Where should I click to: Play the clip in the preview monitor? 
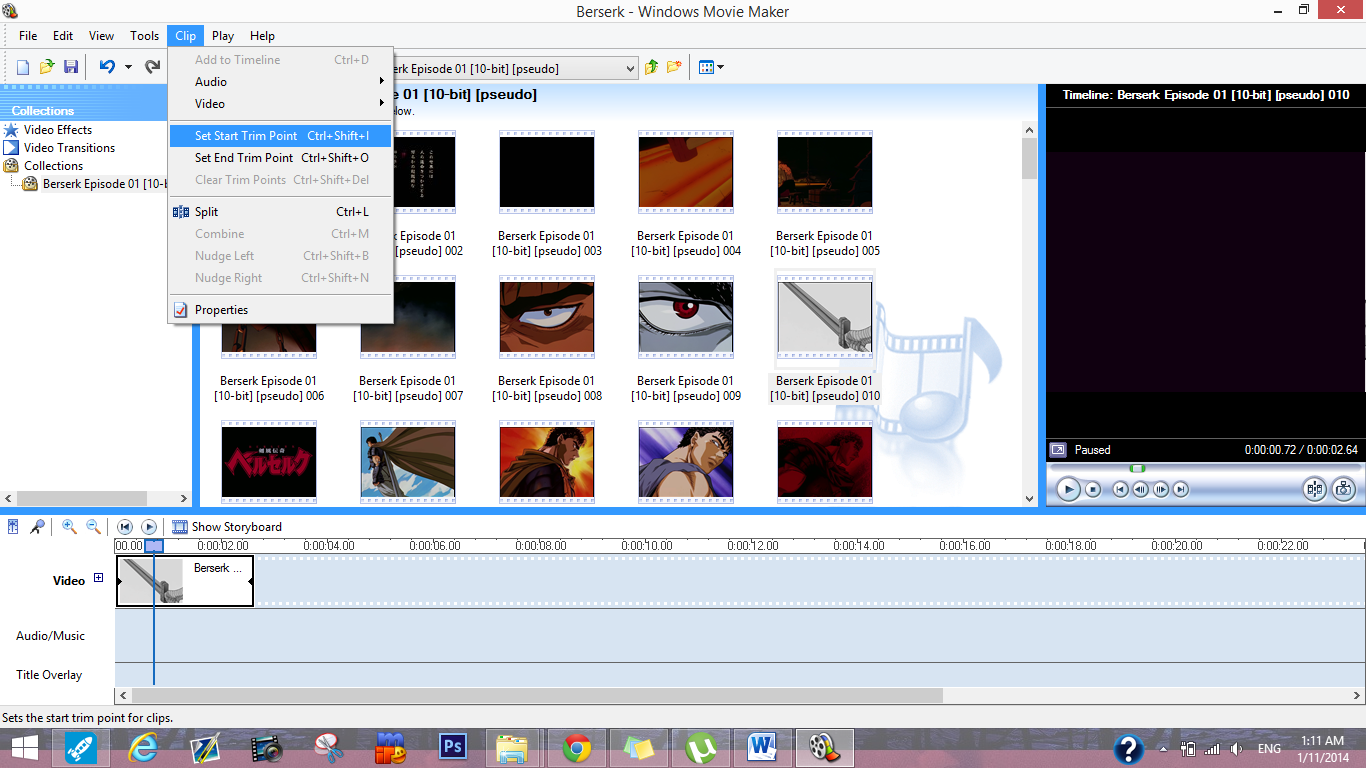[1069, 489]
